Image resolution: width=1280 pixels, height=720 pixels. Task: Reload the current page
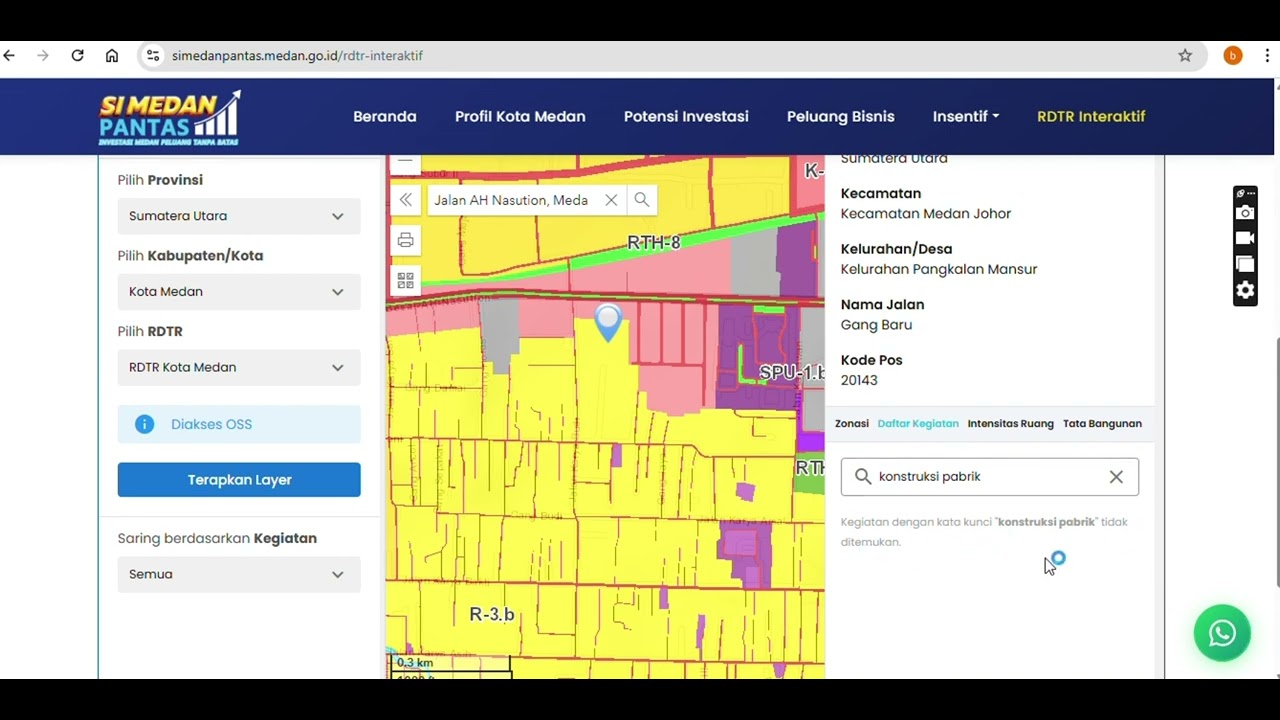(77, 56)
